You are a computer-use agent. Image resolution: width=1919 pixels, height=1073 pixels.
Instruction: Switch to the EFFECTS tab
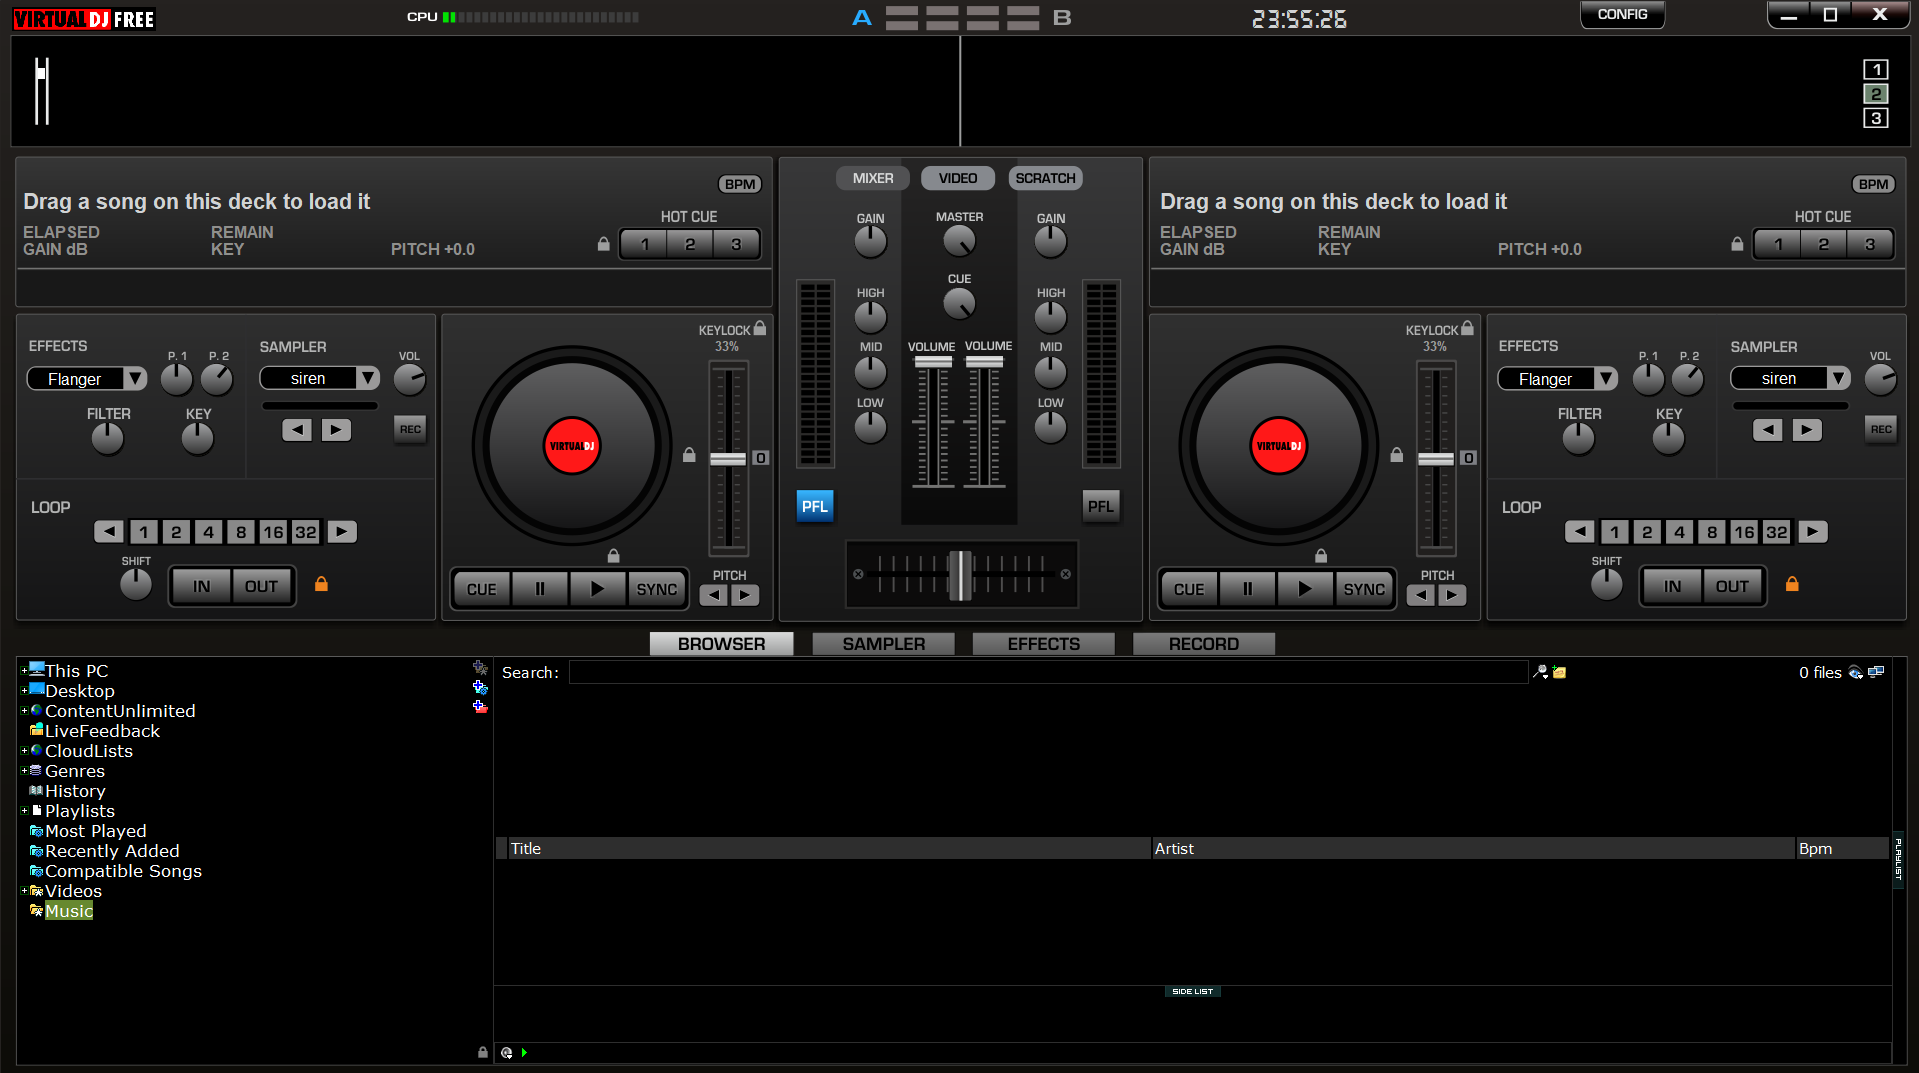[x=1044, y=644]
